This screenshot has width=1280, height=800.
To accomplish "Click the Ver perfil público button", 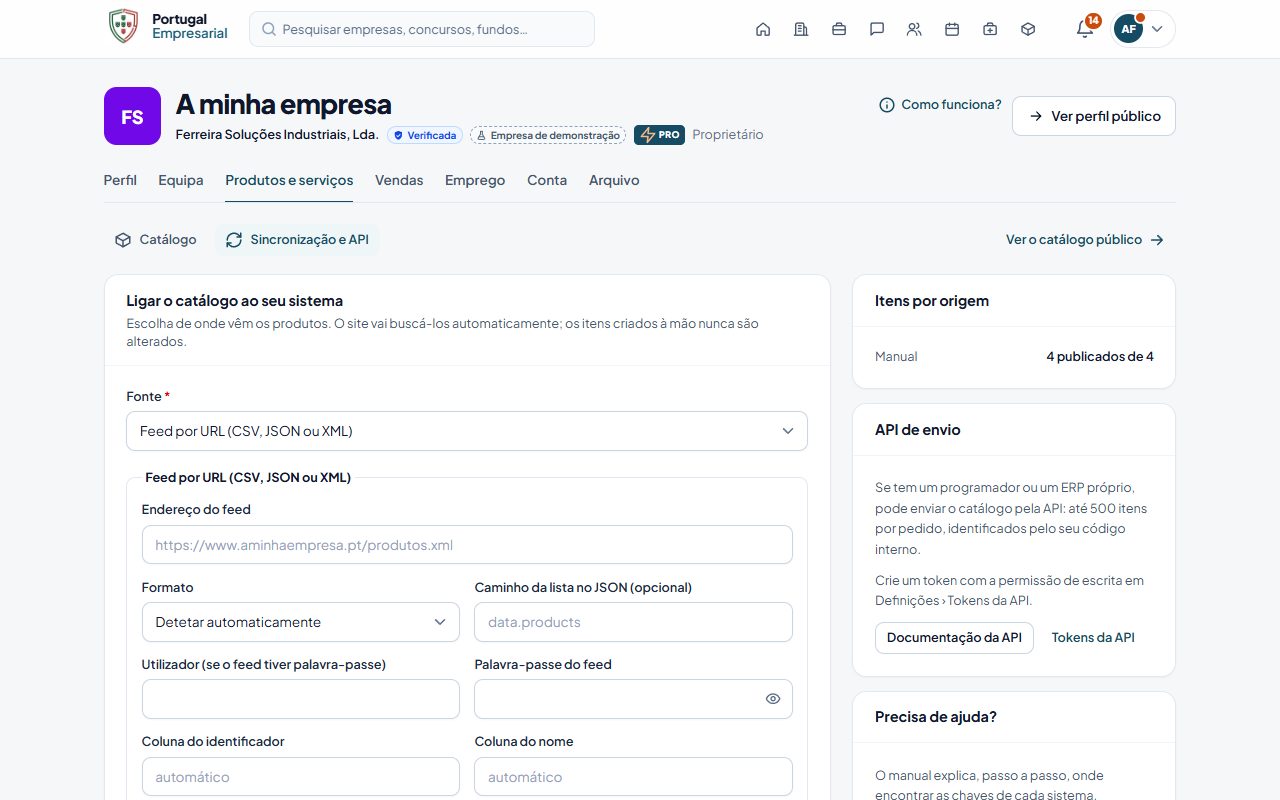I will tap(1094, 116).
